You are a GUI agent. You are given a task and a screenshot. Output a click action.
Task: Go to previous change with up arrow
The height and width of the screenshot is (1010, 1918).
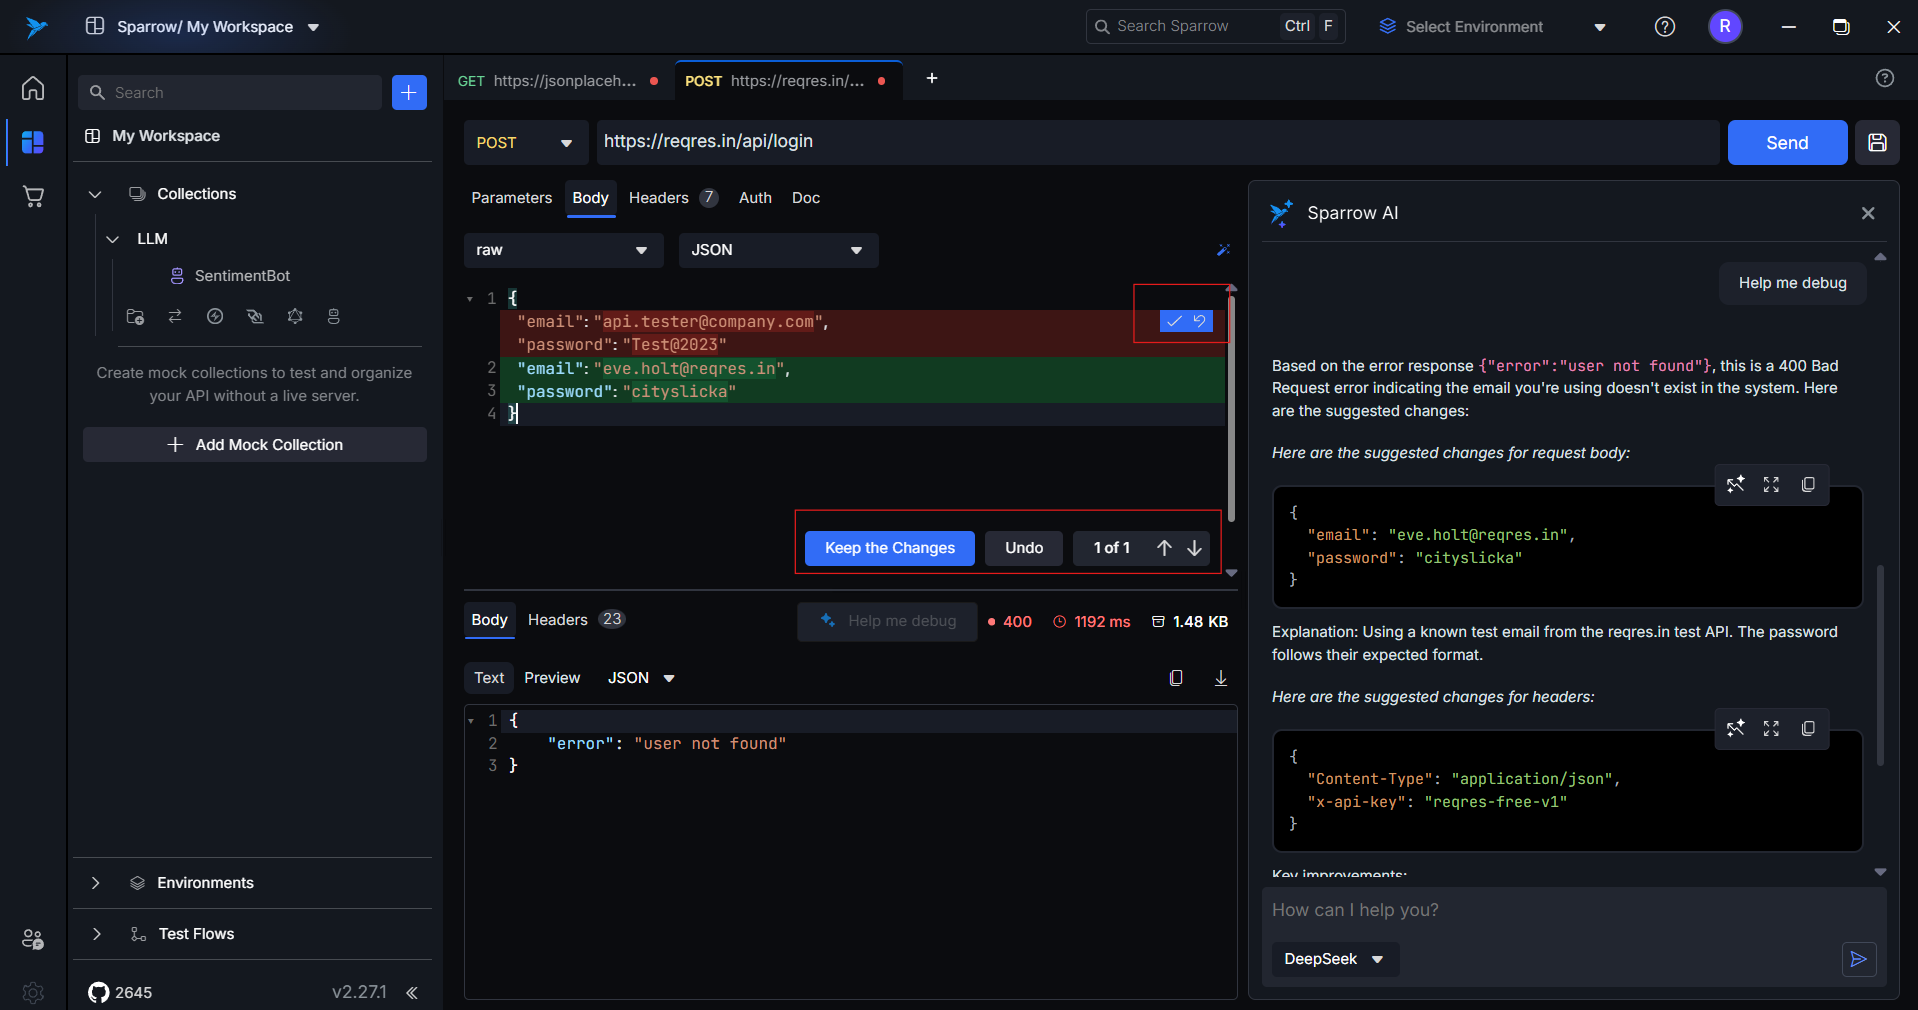pos(1164,548)
